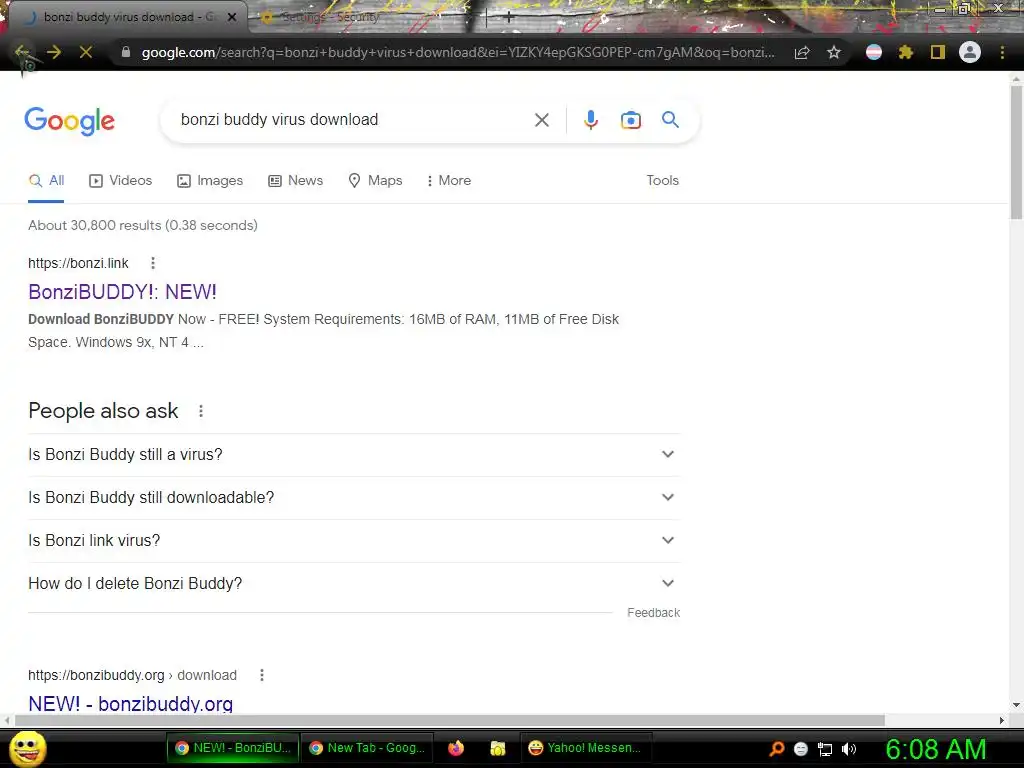Viewport: 1024px width, 768px height.
Task: Click the https://bonzibuddy.org download breadcrumb
Action: [x=133, y=675]
